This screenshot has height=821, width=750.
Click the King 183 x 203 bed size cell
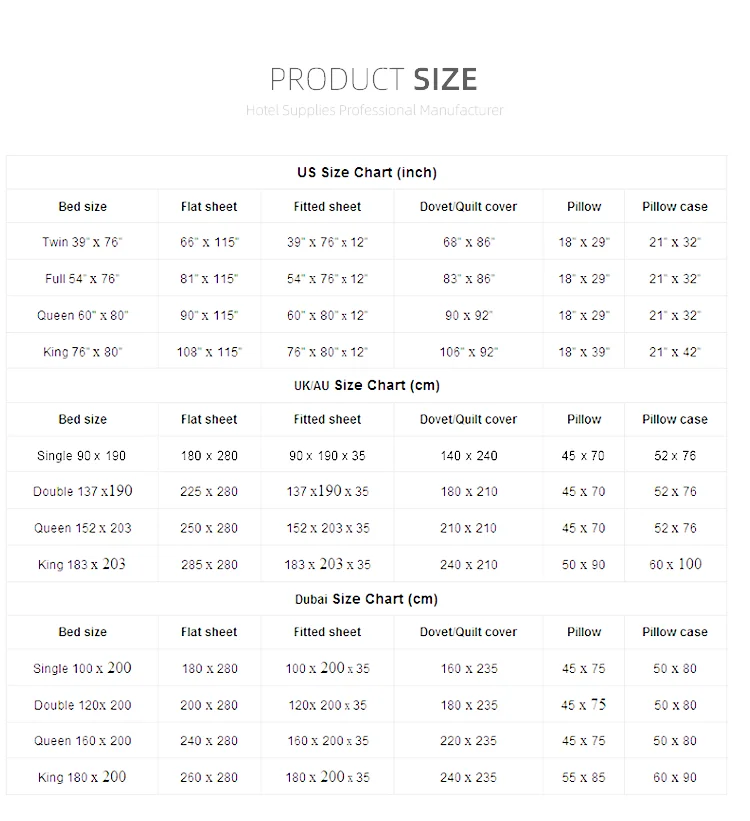pyautogui.click(x=82, y=564)
